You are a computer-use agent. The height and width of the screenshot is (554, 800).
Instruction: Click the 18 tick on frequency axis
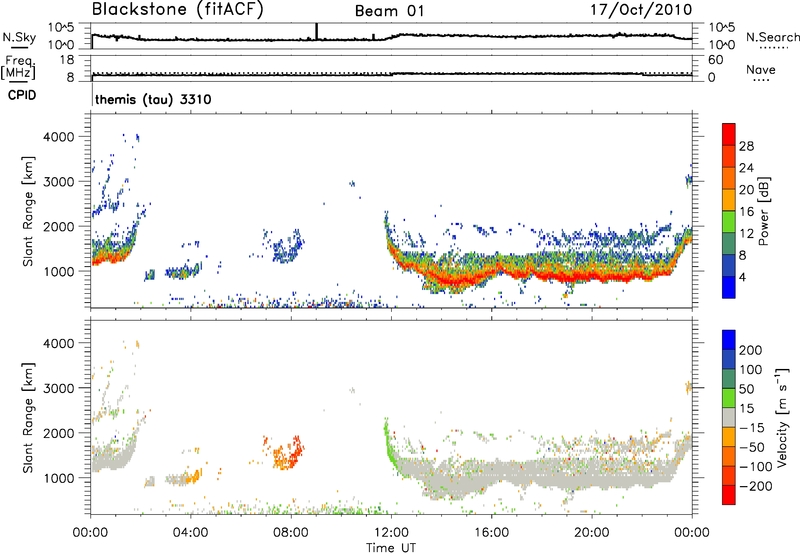[x=67, y=60]
